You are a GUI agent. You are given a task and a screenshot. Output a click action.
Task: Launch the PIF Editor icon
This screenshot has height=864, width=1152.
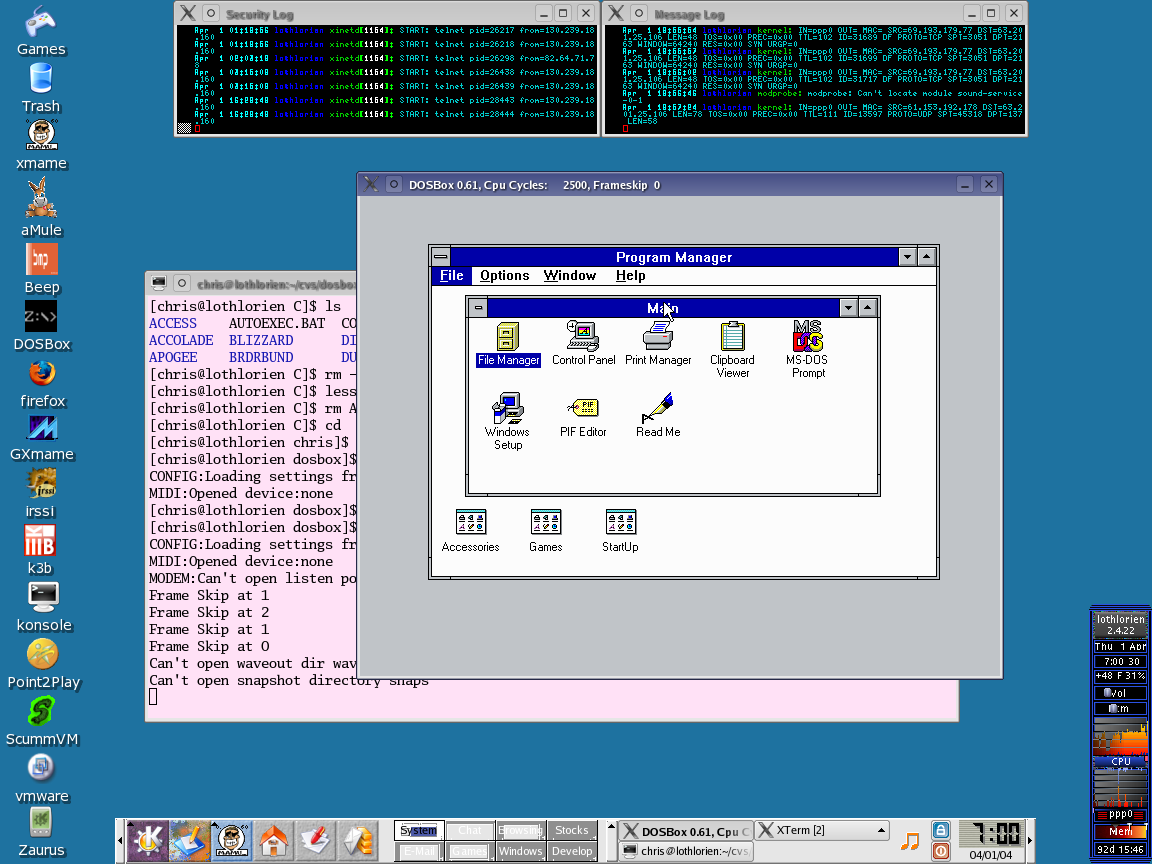tap(583, 416)
